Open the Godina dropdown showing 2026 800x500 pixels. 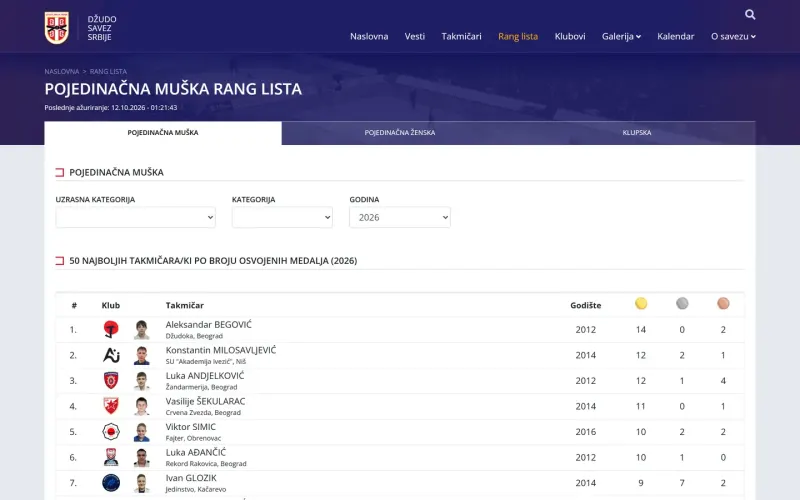(x=399, y=217)
